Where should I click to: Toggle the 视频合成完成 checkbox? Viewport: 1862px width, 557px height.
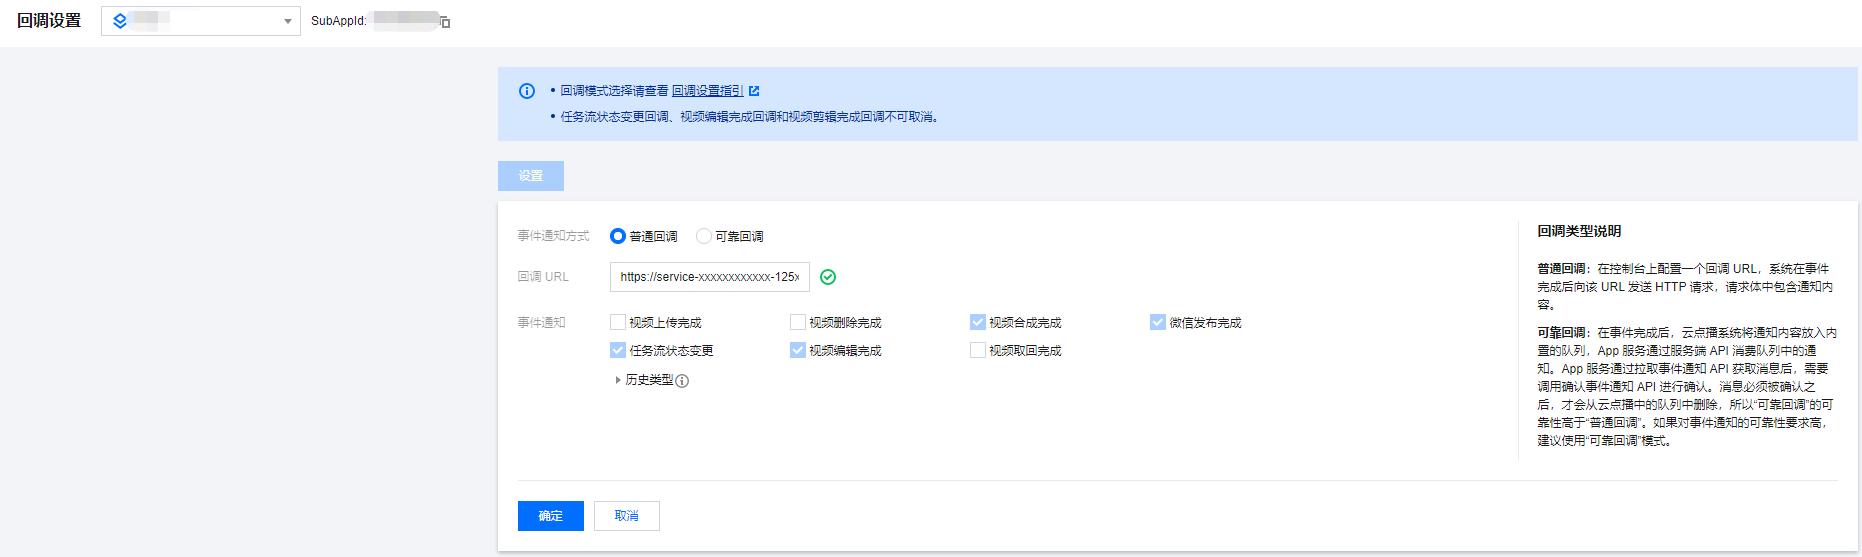click(x=978, y=322)
